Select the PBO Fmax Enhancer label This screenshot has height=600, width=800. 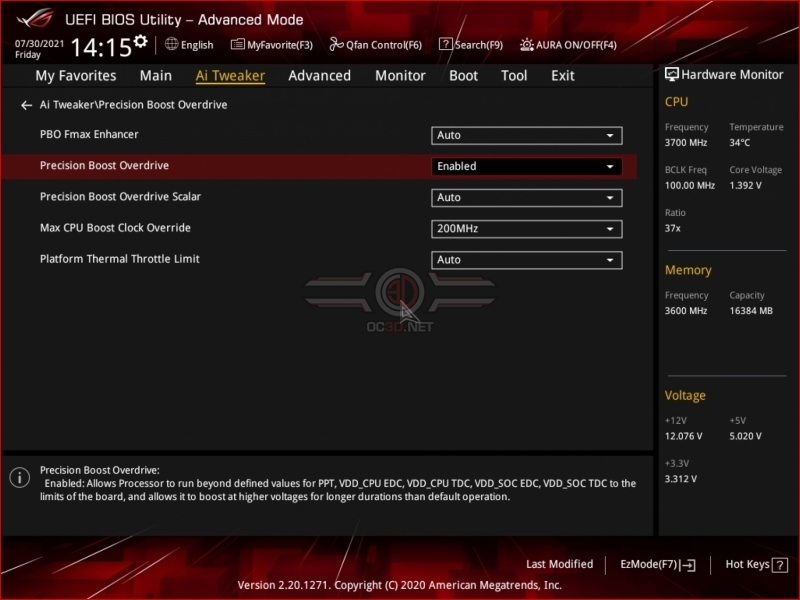click(x=89, y=134)
